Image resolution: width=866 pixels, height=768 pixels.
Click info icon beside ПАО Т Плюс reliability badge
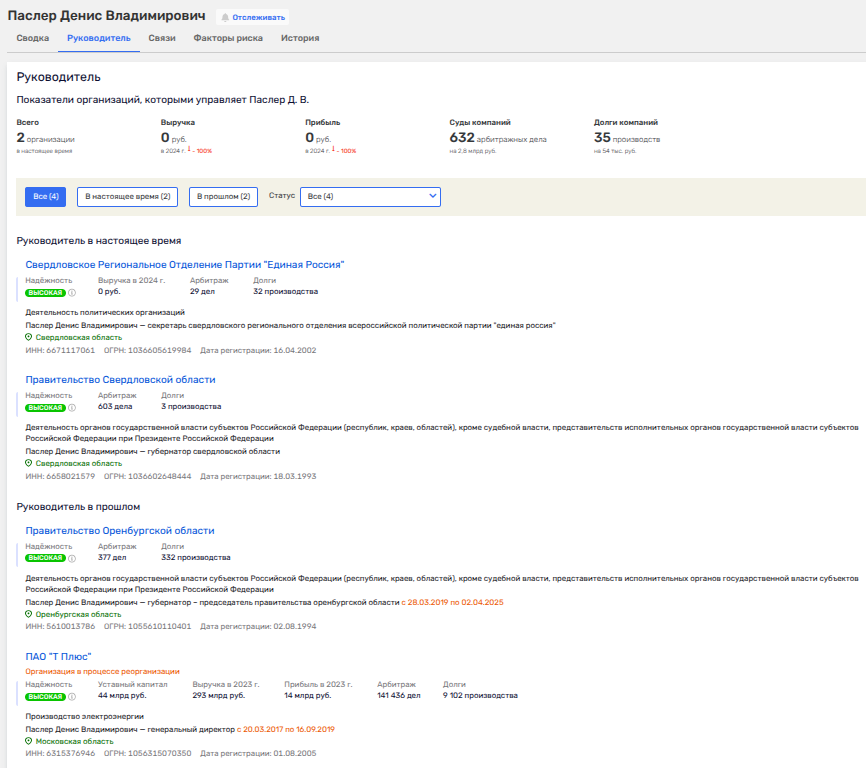(x=72, y=696)
